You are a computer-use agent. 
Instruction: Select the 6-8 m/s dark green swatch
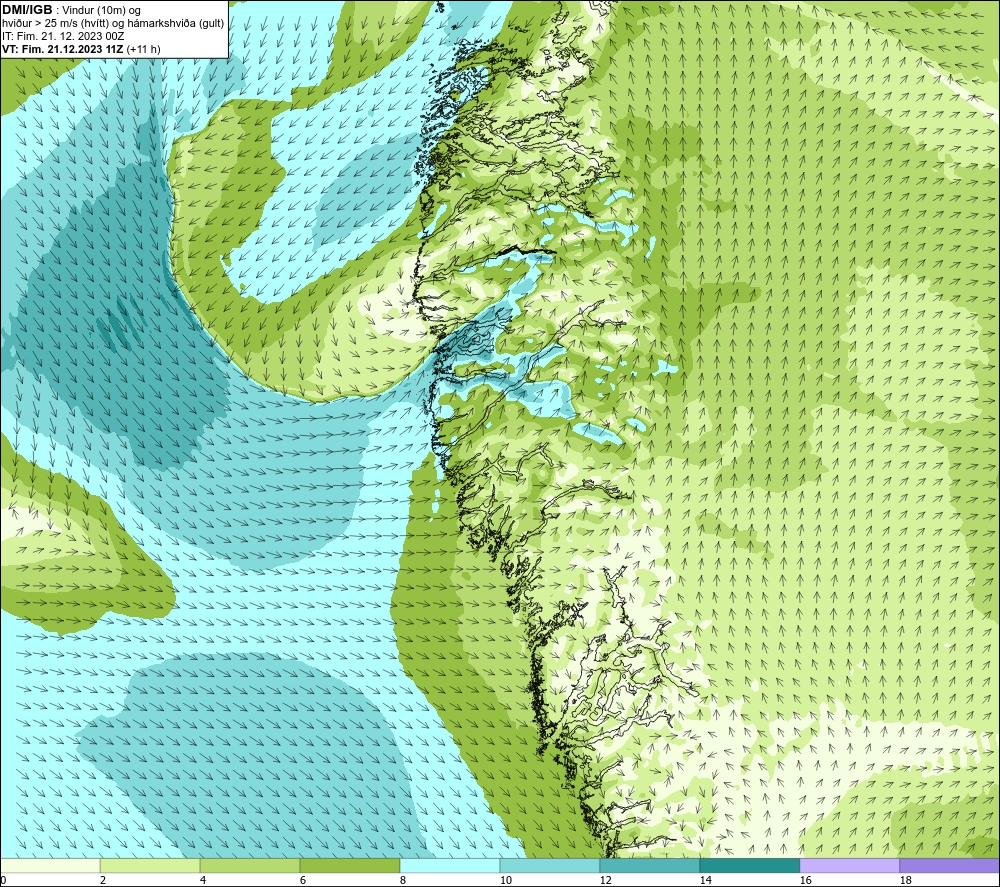click(349, 865)
